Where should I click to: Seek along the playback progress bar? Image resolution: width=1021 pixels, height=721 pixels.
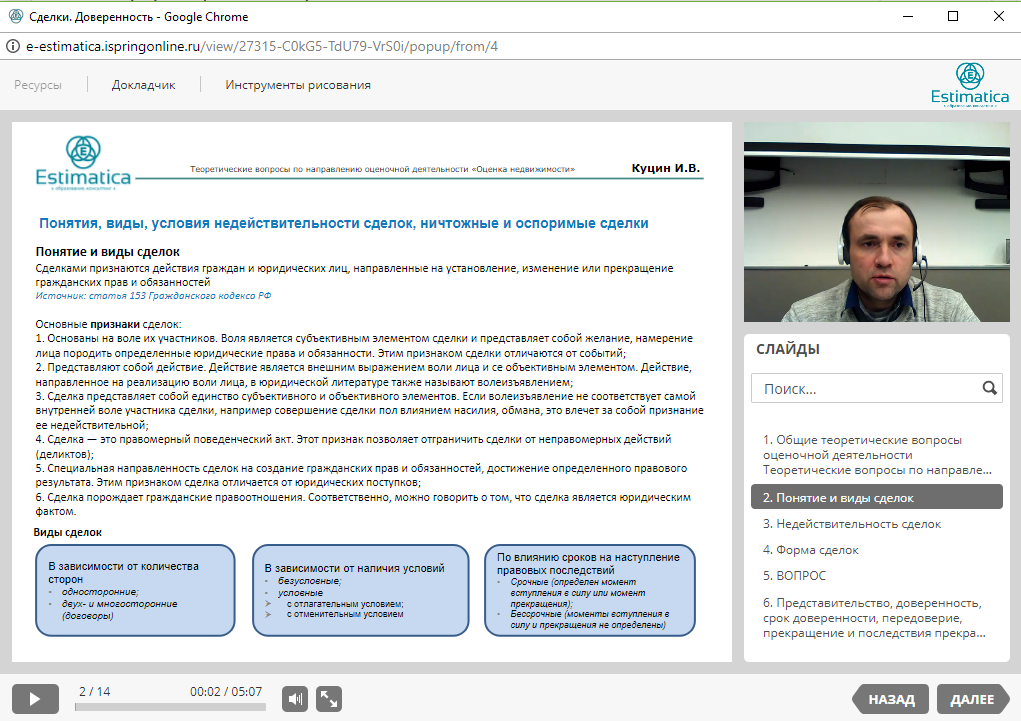(171, 707)
